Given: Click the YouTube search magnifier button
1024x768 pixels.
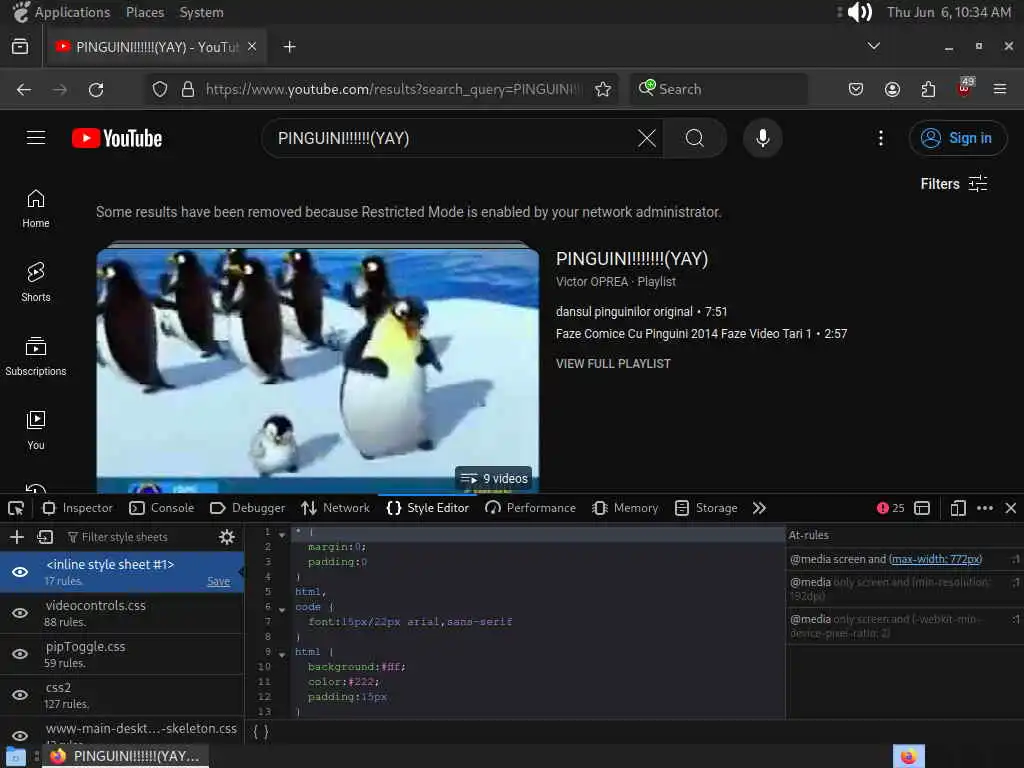Looking at the screenshot, I should [695, 138].
